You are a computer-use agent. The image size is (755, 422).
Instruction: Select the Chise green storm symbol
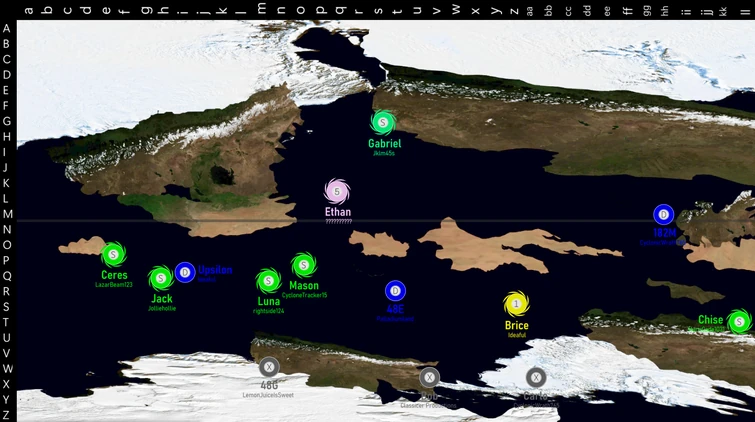[739, 321]
